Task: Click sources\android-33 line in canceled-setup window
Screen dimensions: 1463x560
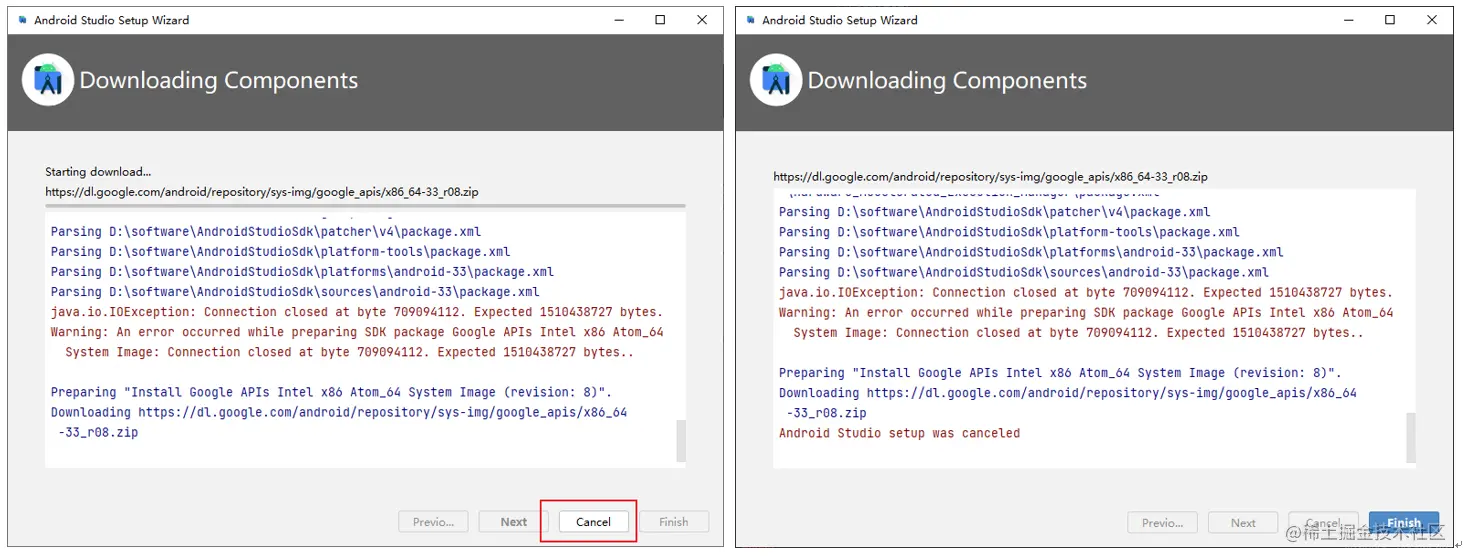Action: click(1024, 272)
